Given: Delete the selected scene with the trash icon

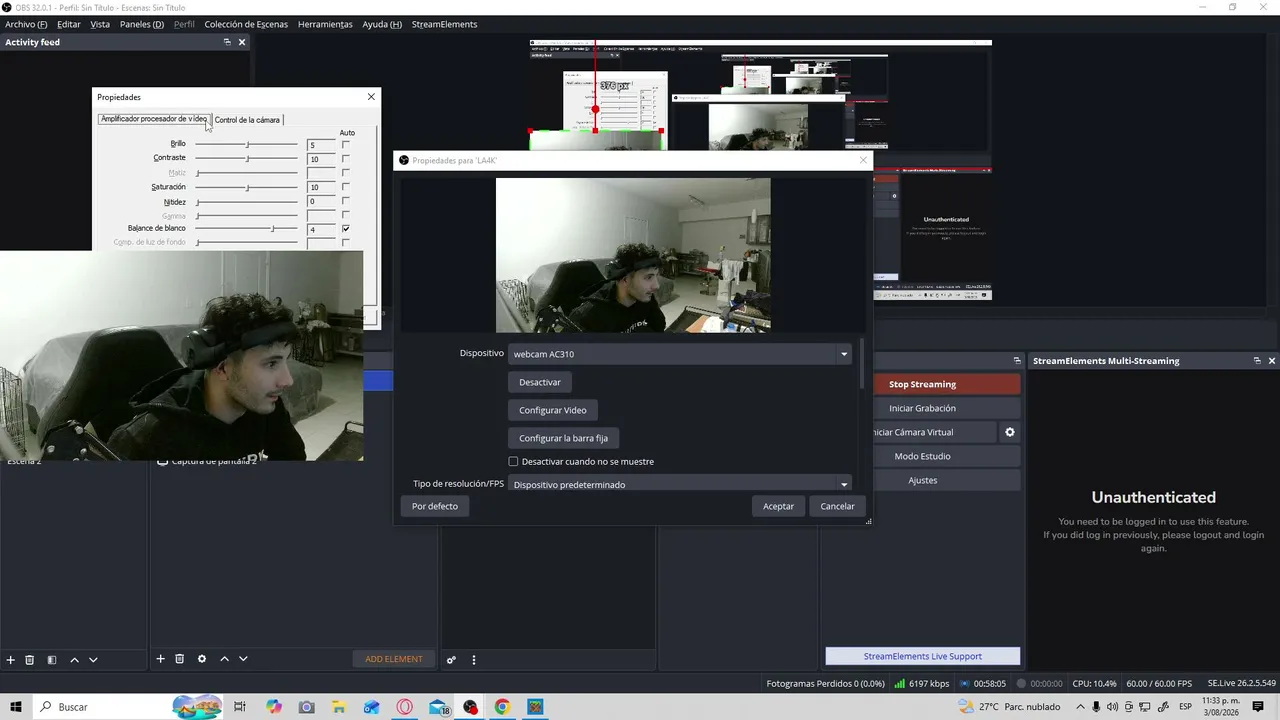Looking at the screenshot, I should tap(30, 660).
